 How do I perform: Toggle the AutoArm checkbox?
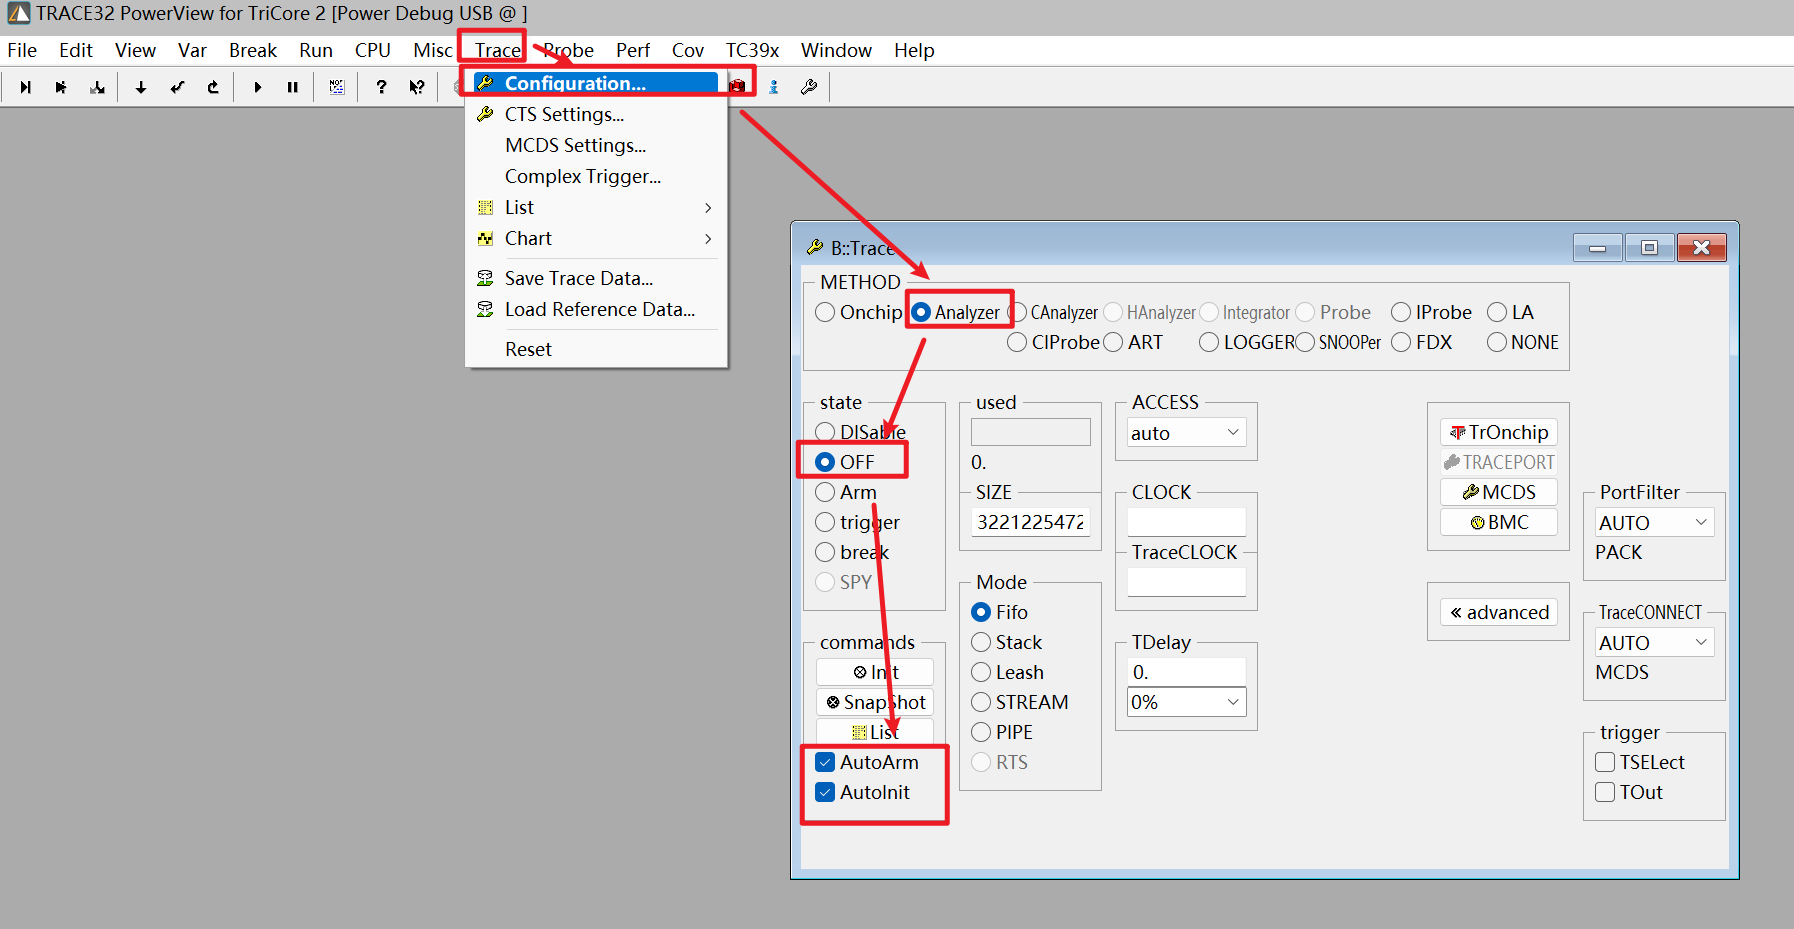pos(825,762)
